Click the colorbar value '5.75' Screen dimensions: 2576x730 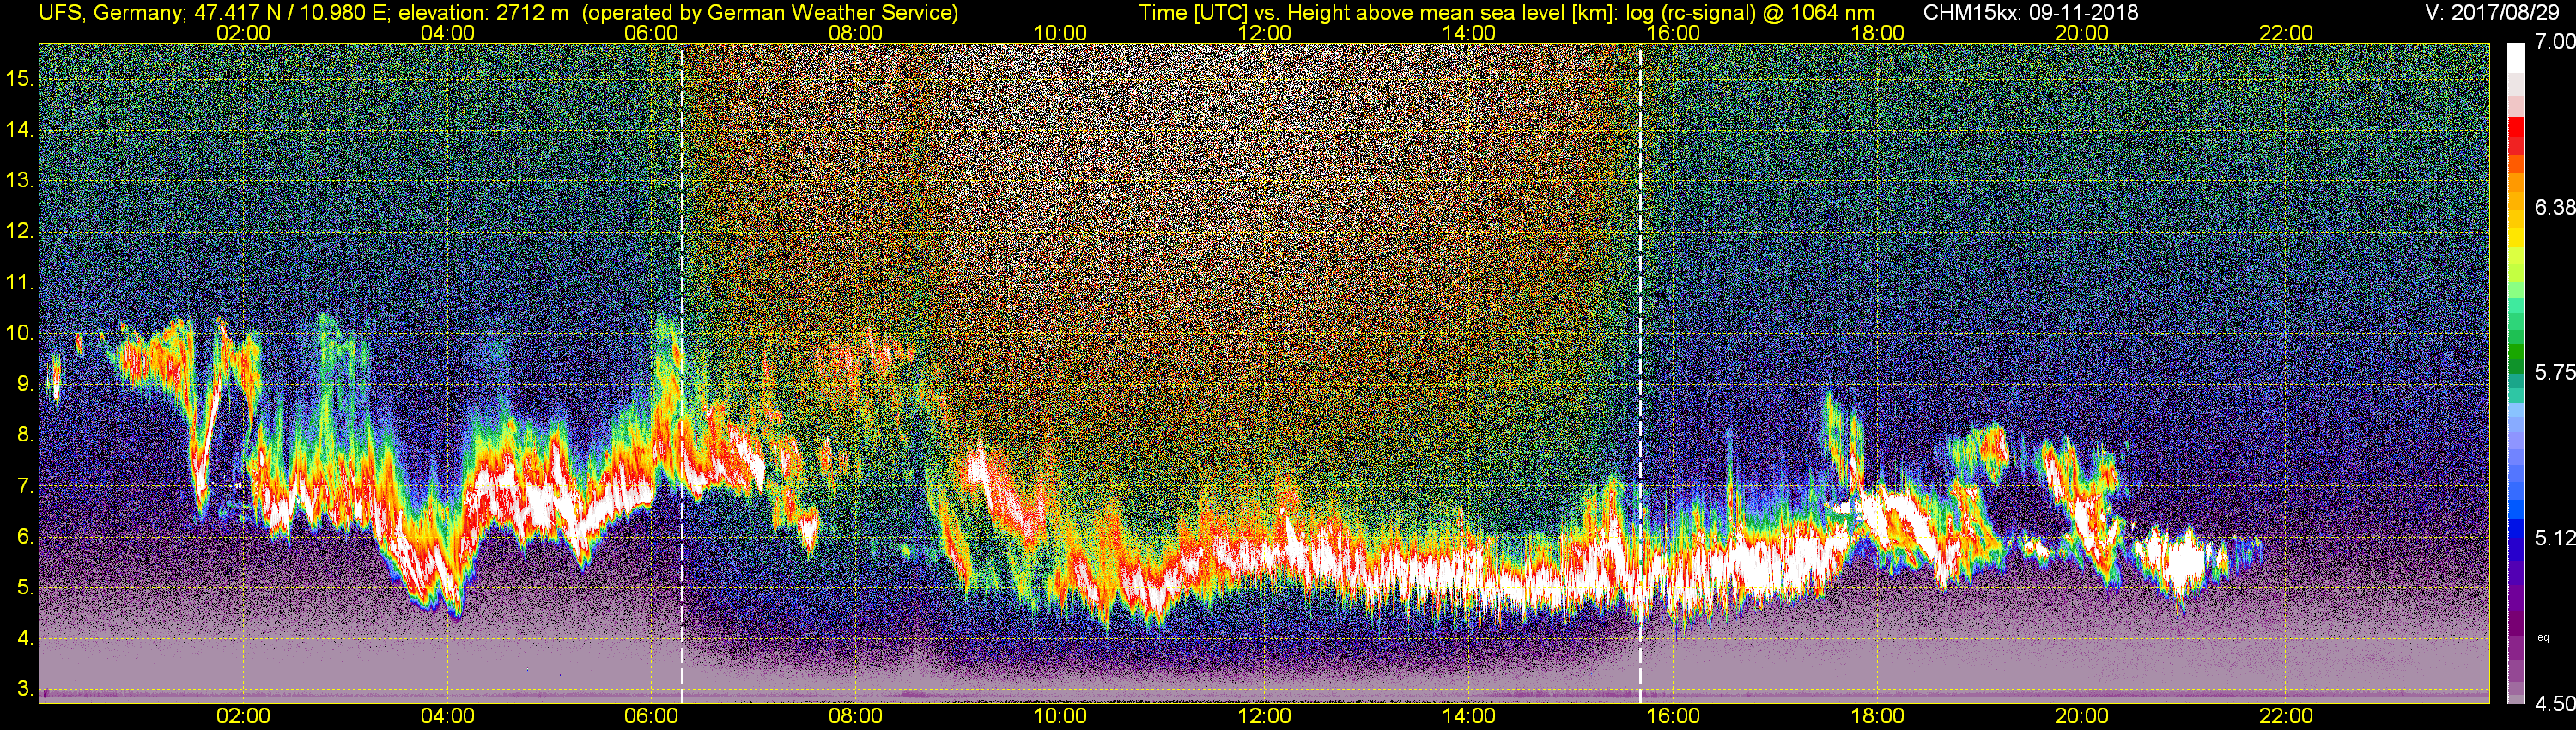[2554, 373]
